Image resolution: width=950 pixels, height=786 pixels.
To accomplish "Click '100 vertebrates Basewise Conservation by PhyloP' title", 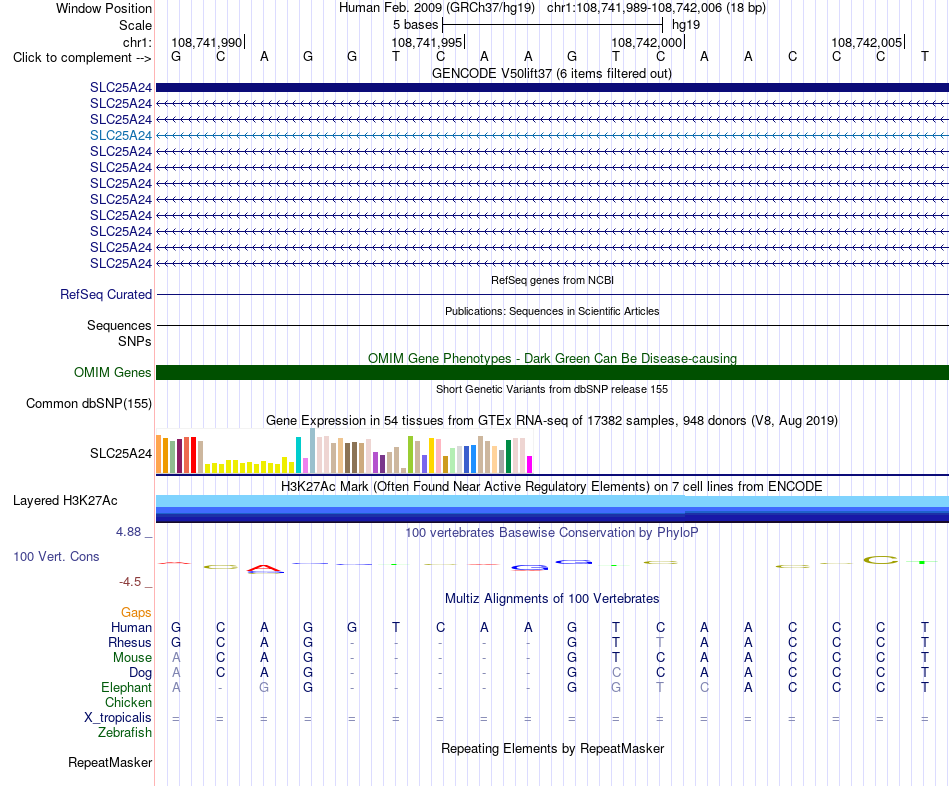I will pyautogui.click(x=552, y=533).
